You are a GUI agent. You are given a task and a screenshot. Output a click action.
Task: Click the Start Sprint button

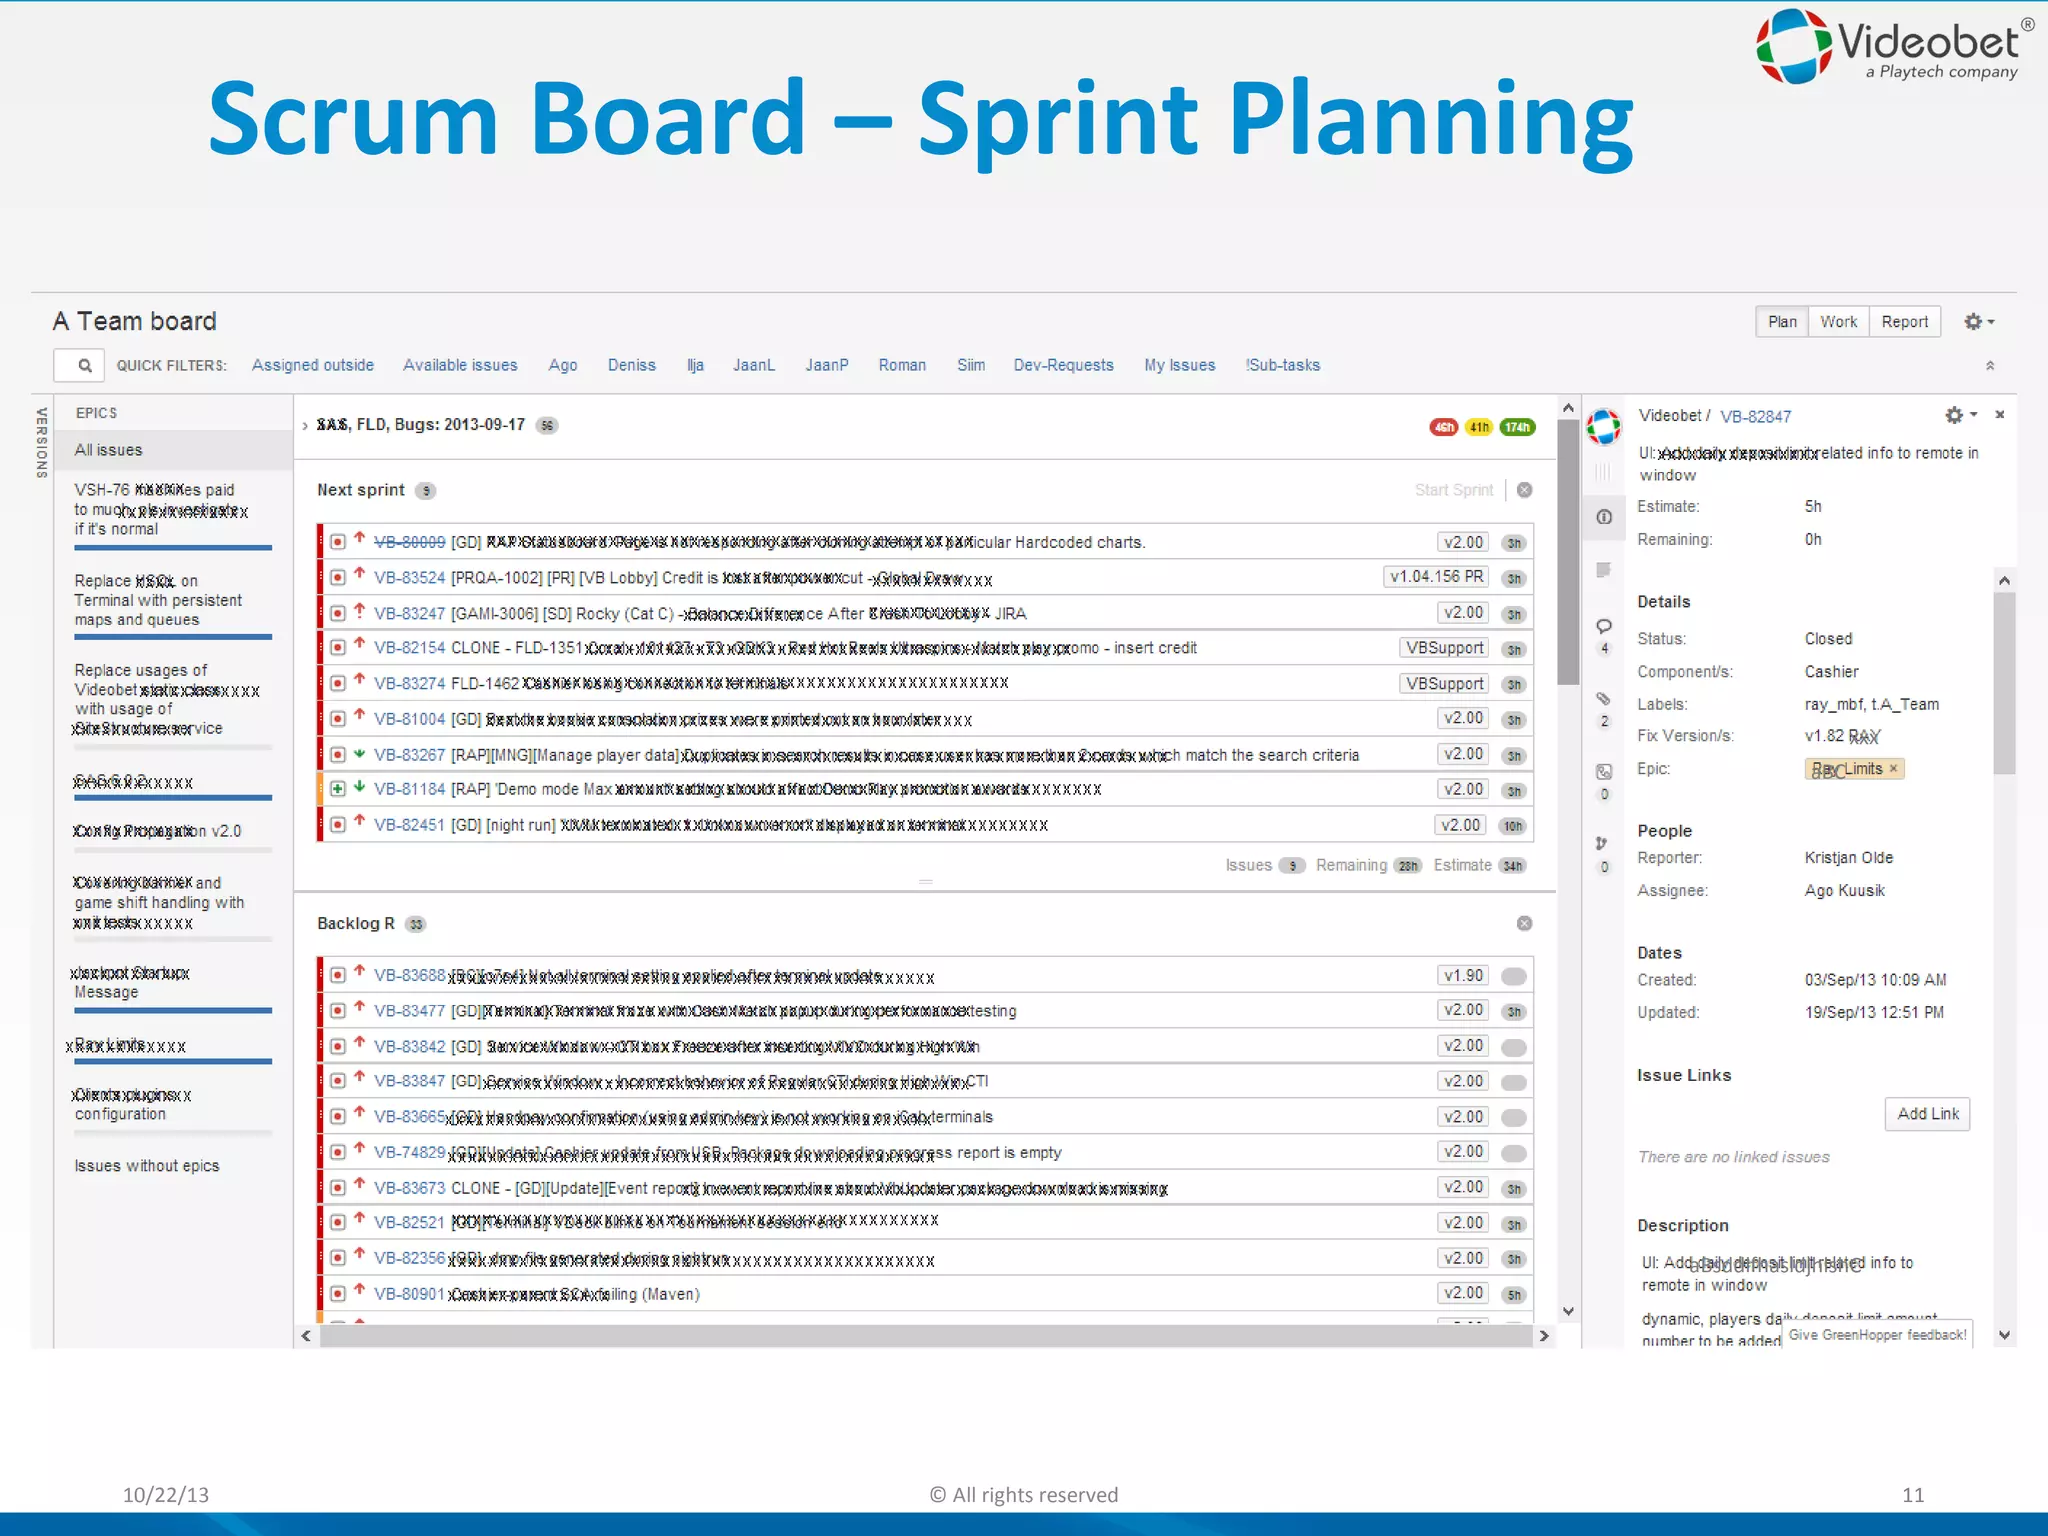(1454, 490)
